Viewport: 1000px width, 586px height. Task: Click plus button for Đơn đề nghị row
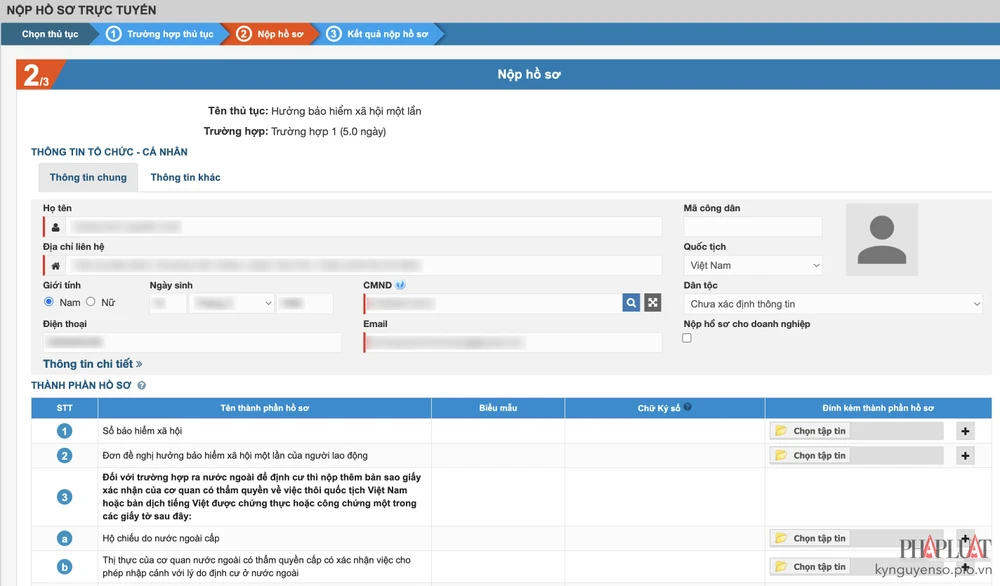tap(965, 456)
